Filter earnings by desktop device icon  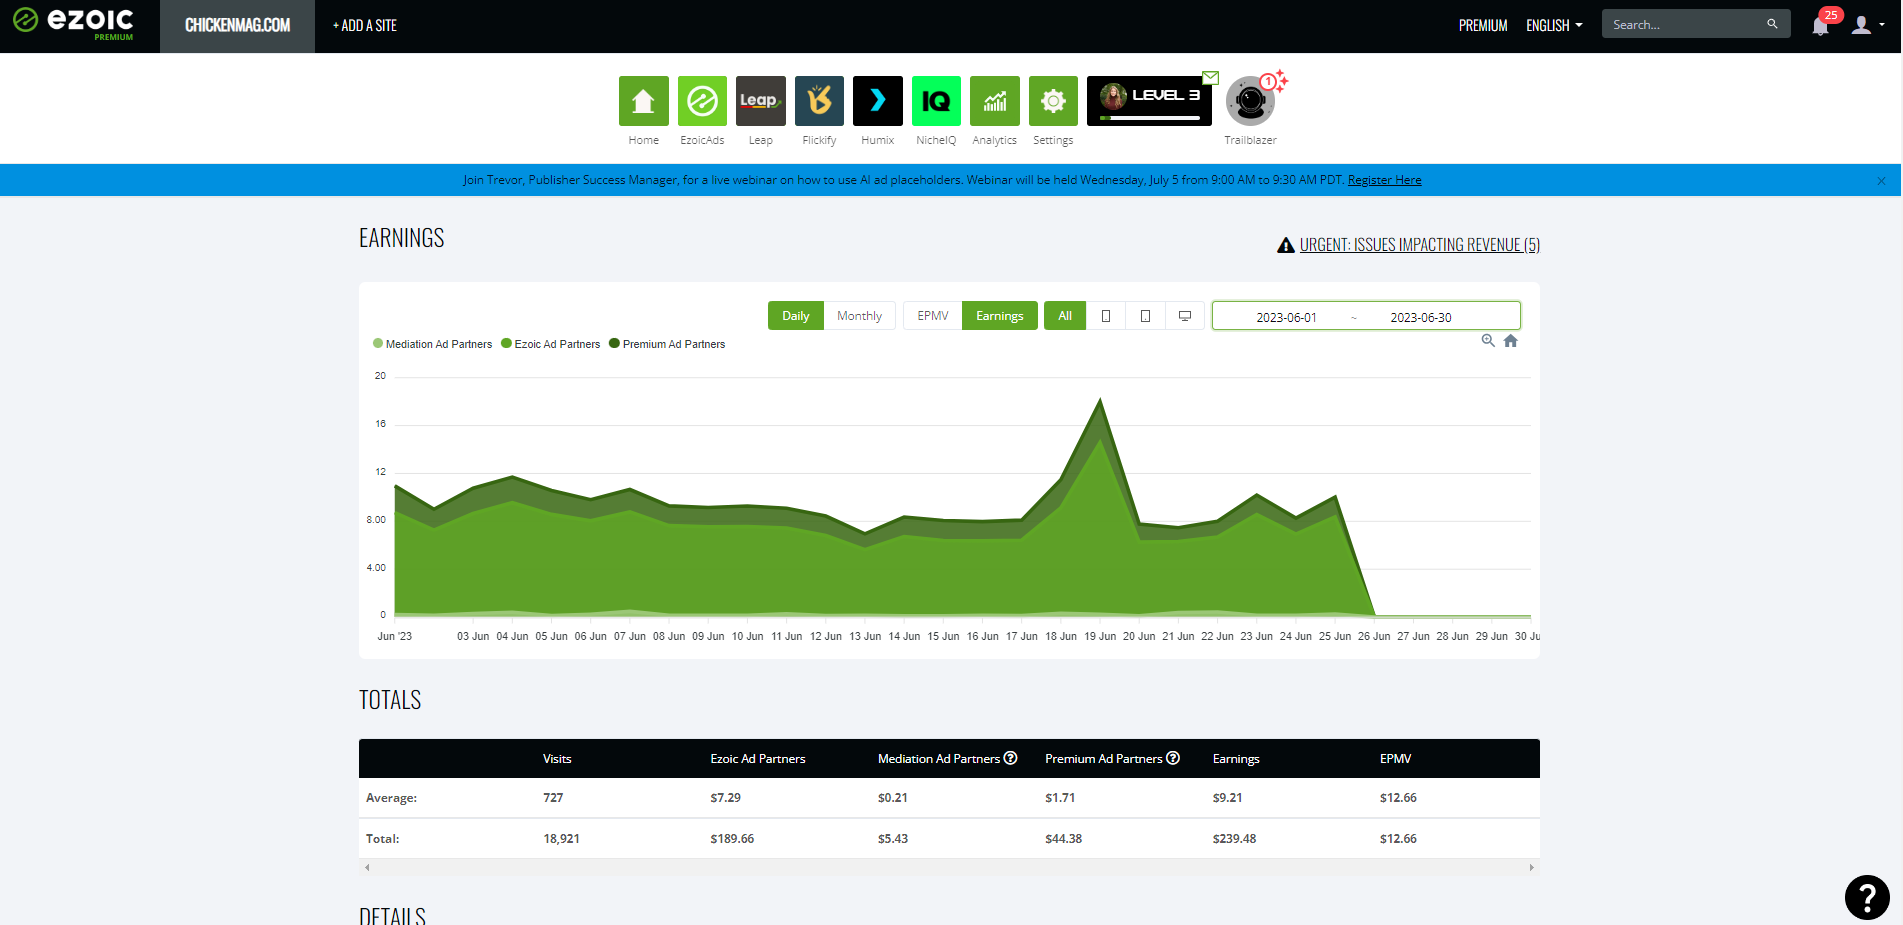point(1185,316)
